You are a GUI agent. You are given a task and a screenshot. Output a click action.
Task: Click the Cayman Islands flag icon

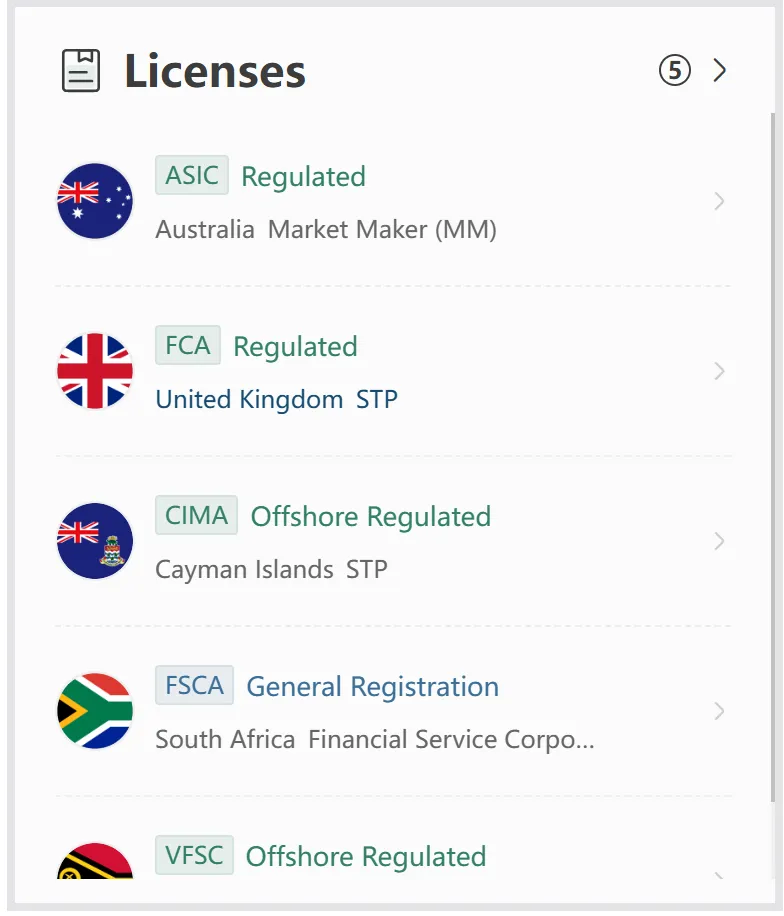tap(95, 541)
